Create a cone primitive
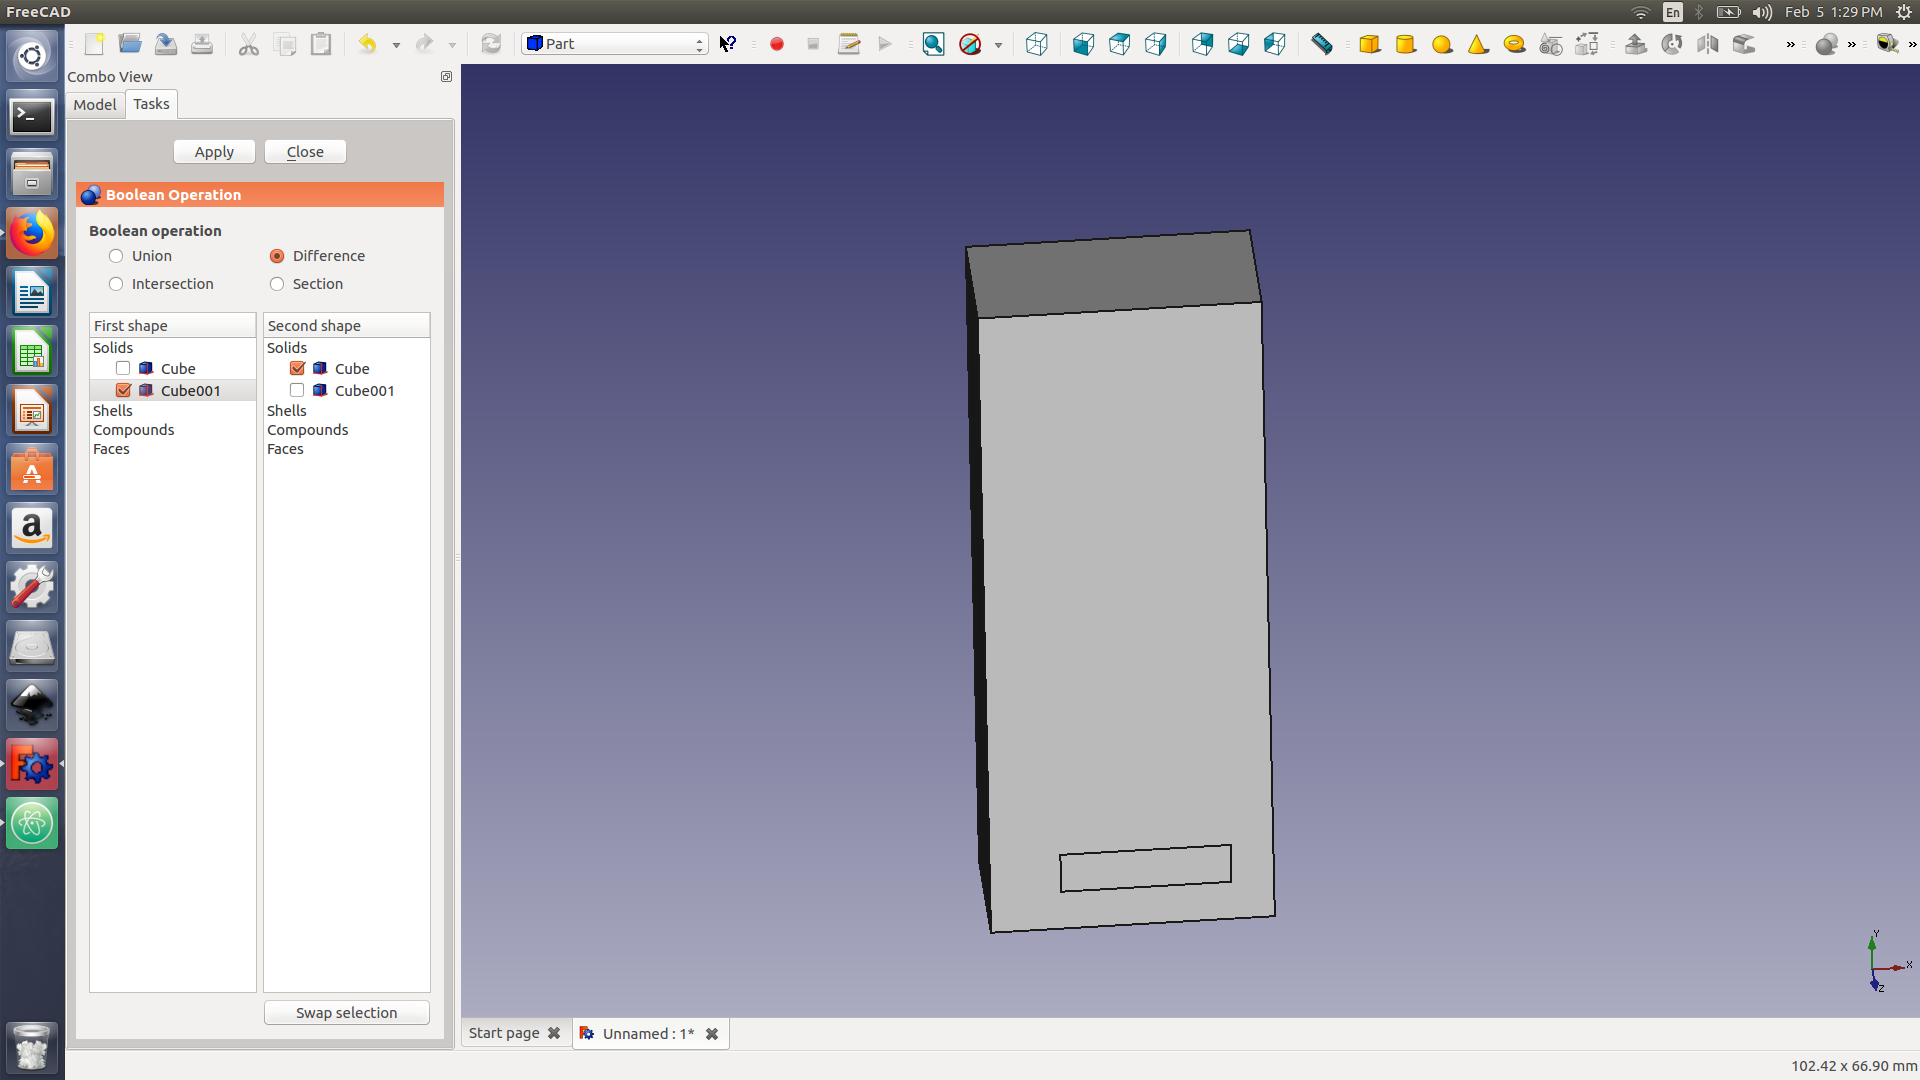Screen dimensions: 1920x1080 tap(1478, 44)
